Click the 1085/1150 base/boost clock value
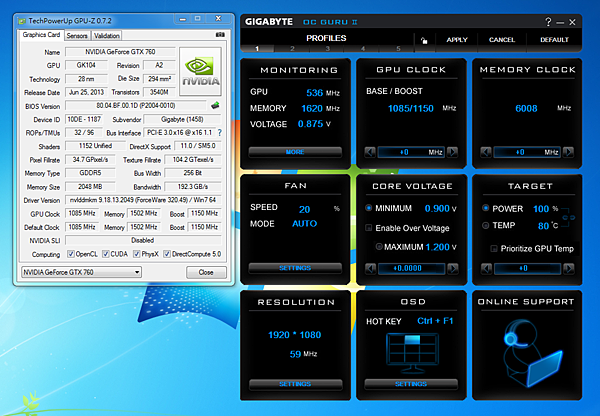This screenshot has height=416, width=600. (411, 108)
